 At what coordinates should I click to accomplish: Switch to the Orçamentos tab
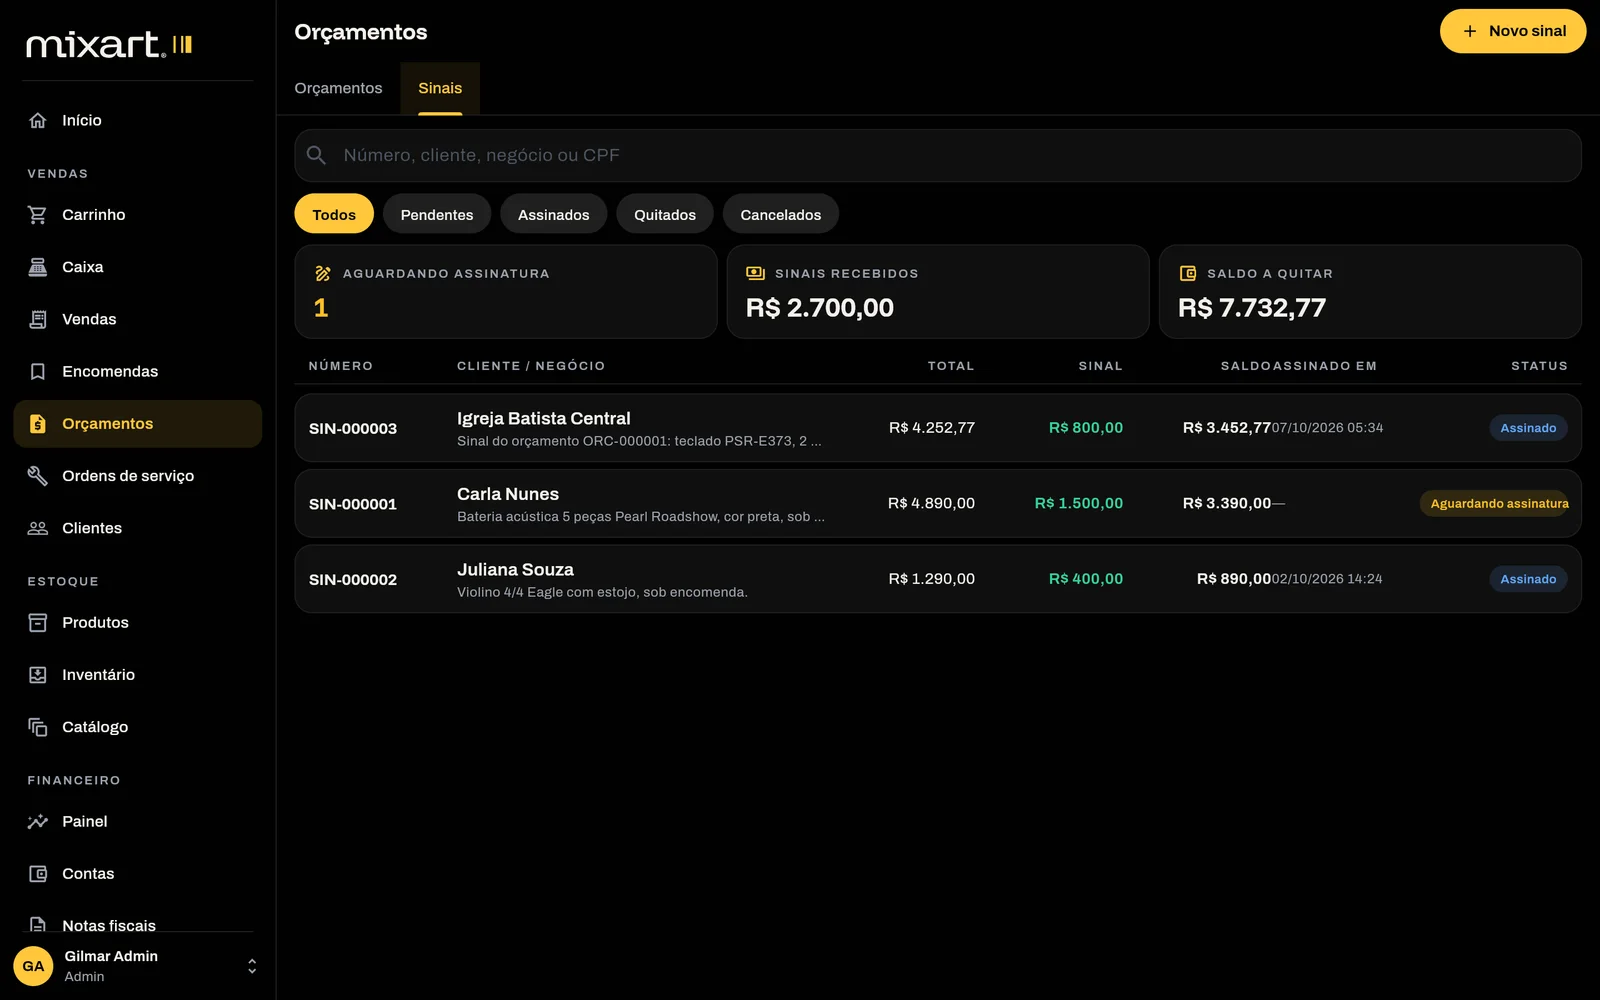tap(338, 88)
